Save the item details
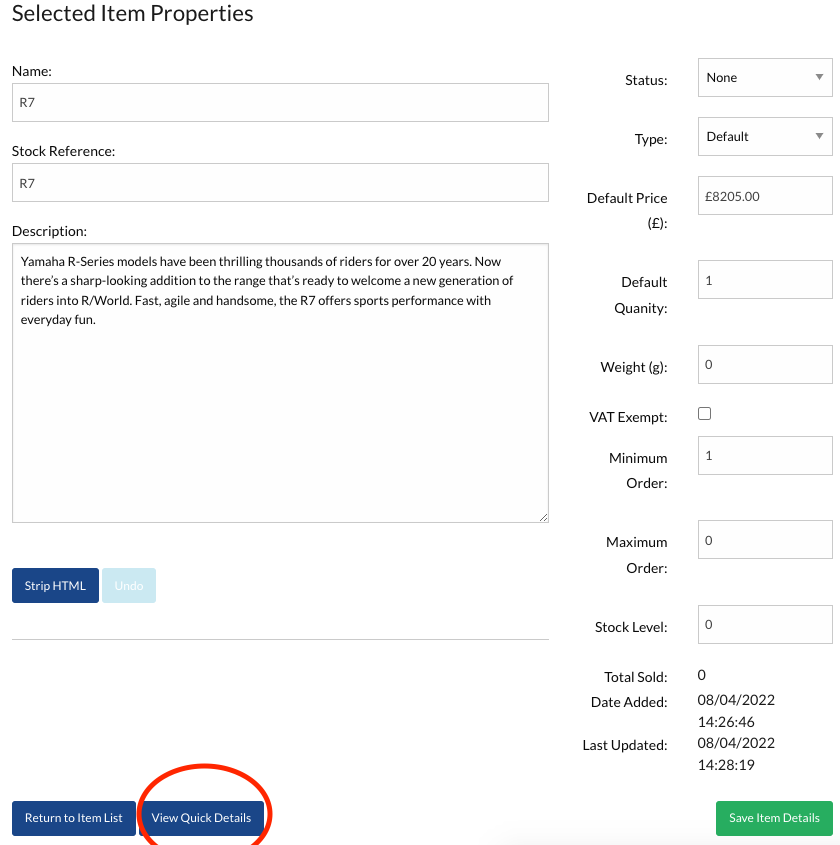Image resolution: width=840 pixels, height=845 pixels. point(774,818)
